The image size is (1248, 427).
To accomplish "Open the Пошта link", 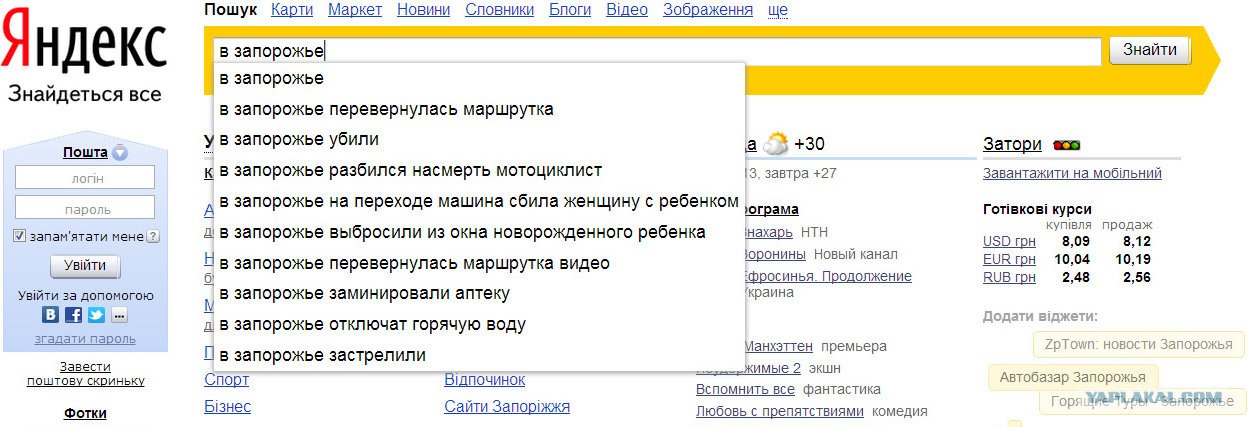I will pyautogui.click(x=85, y=153).
